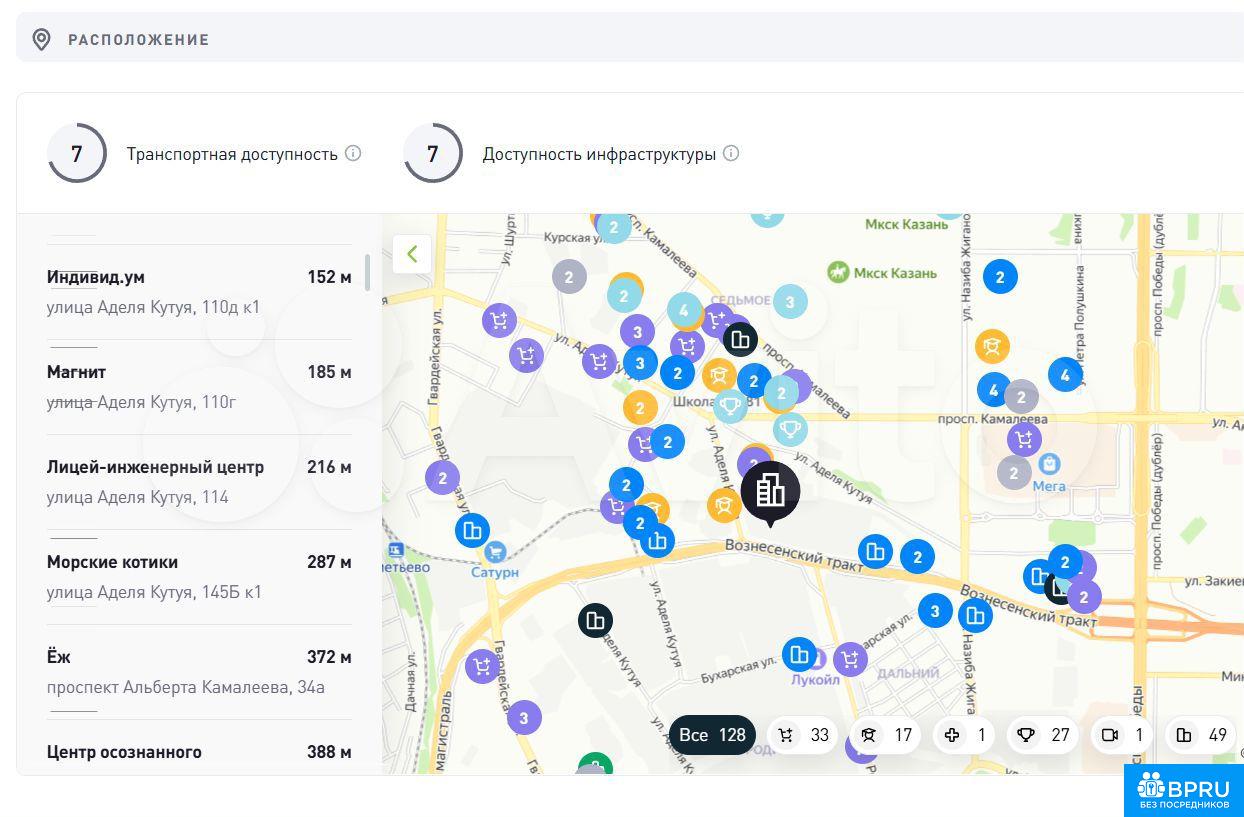Open info tooltip for Доступность инфраструктуры
Image resolution: width=1244 pixels, height=817 pixels.
click(x=731, y=153)
